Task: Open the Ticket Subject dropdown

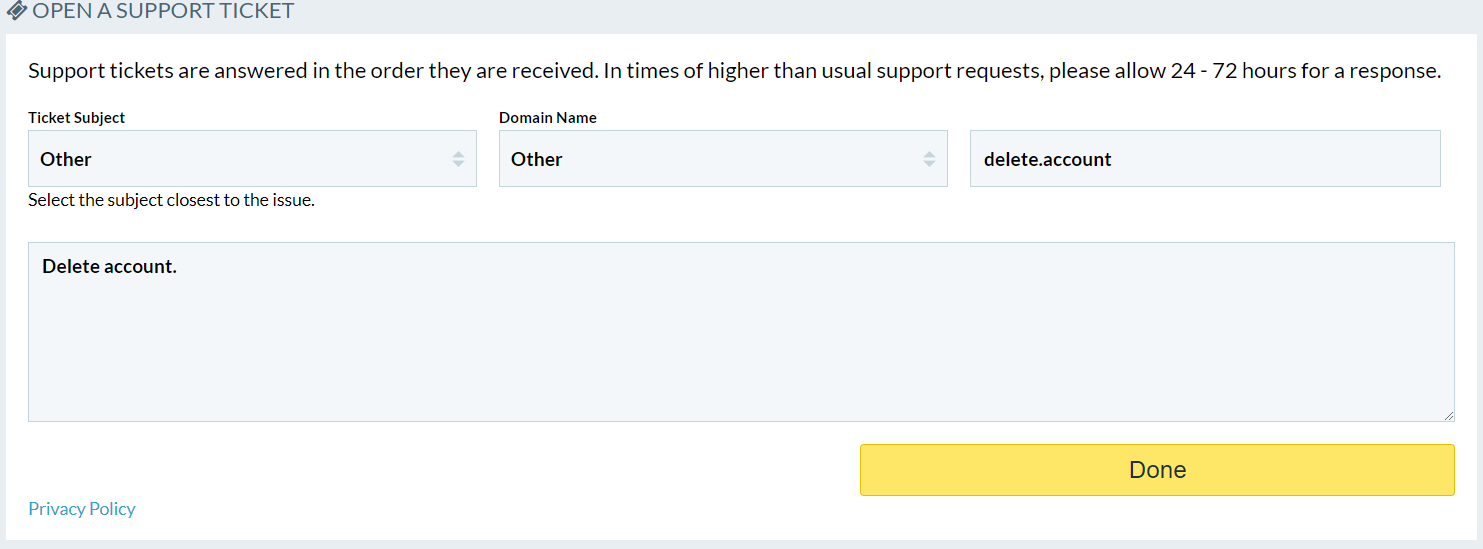Action: (252, 159)
